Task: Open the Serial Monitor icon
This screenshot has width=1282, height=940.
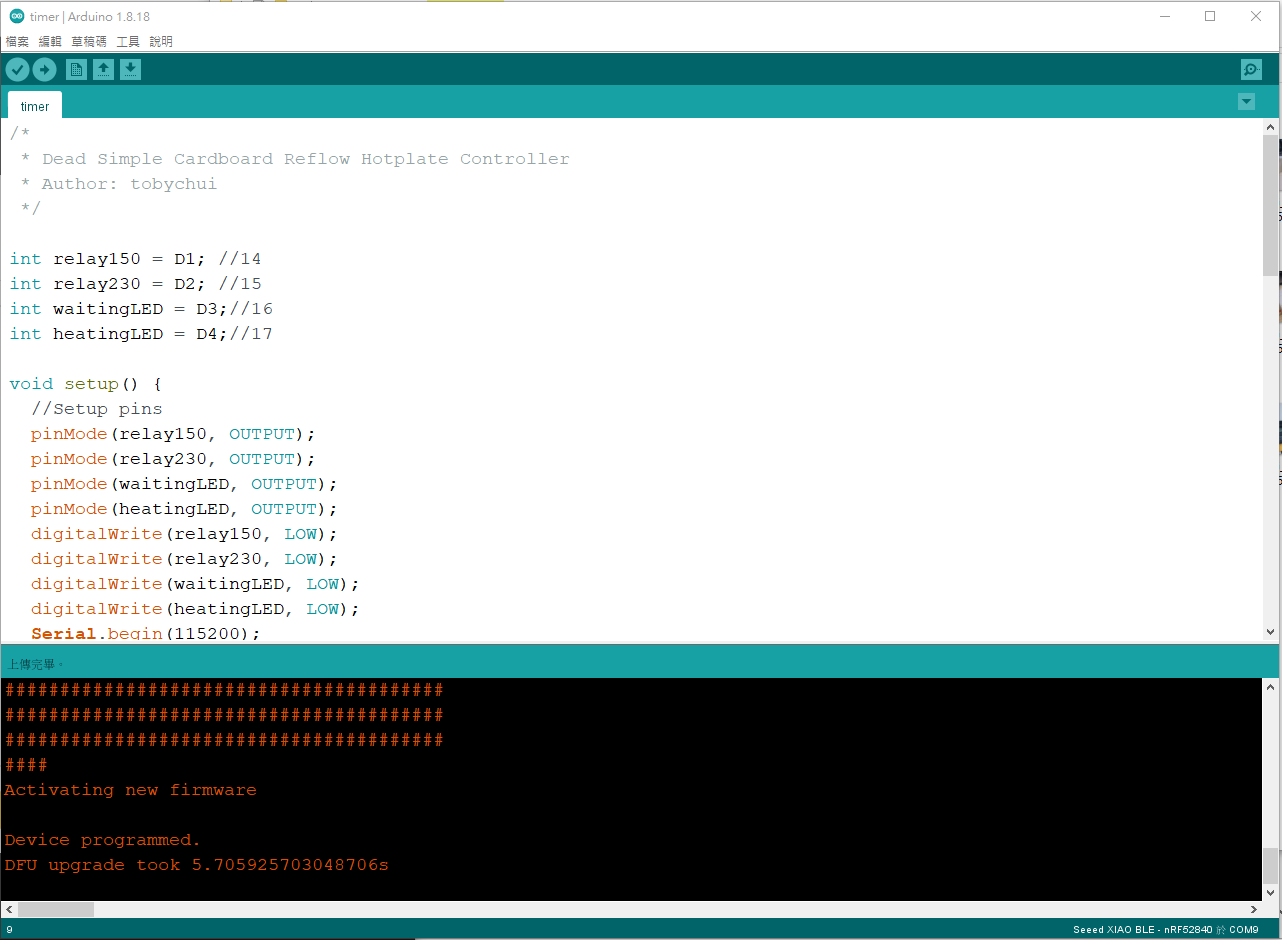Action: point(1250,69)
